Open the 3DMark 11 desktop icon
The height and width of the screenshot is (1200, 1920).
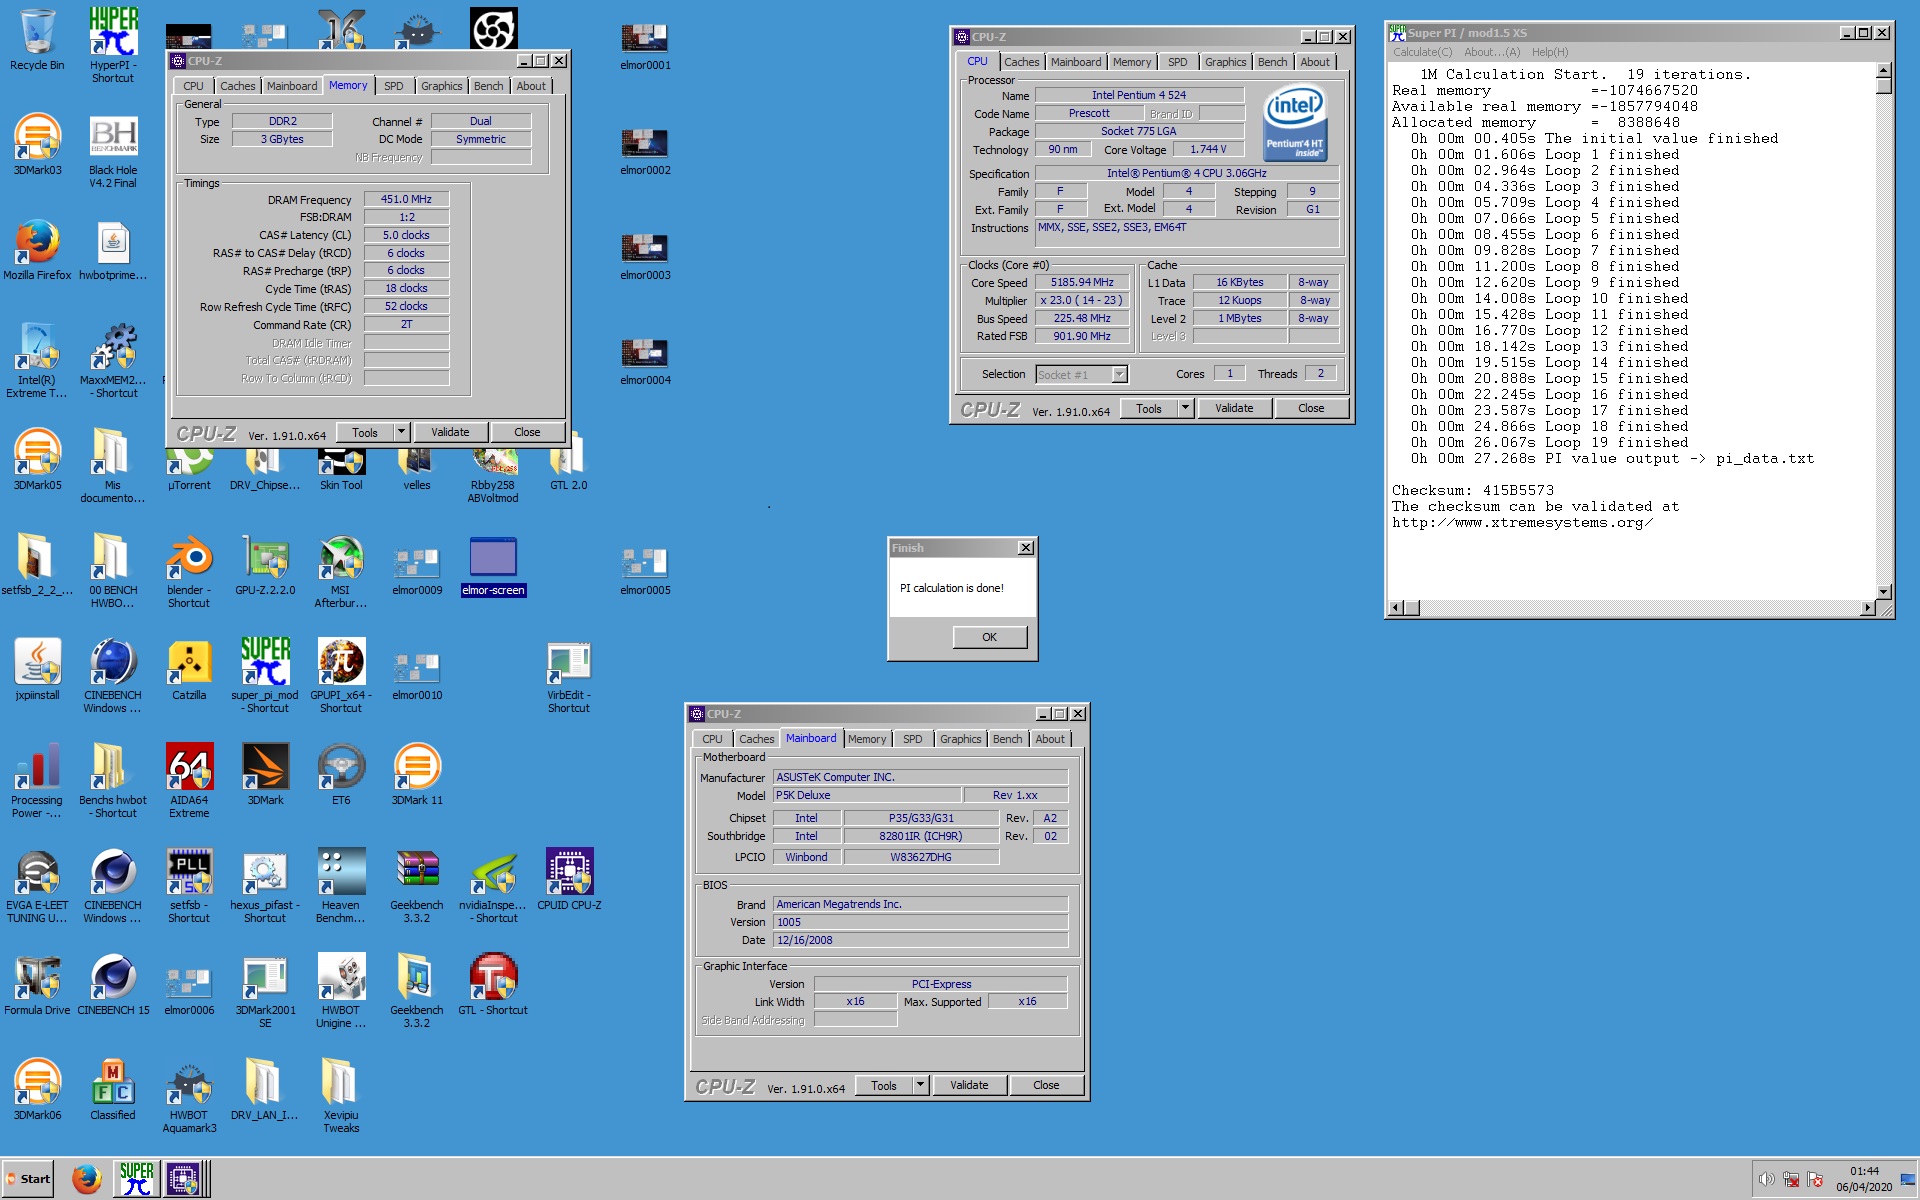(x=417, y=775)
